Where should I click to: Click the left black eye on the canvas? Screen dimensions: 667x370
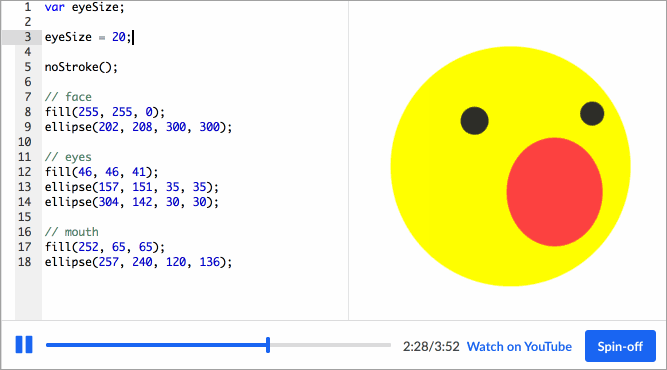[x=474, y=121]
